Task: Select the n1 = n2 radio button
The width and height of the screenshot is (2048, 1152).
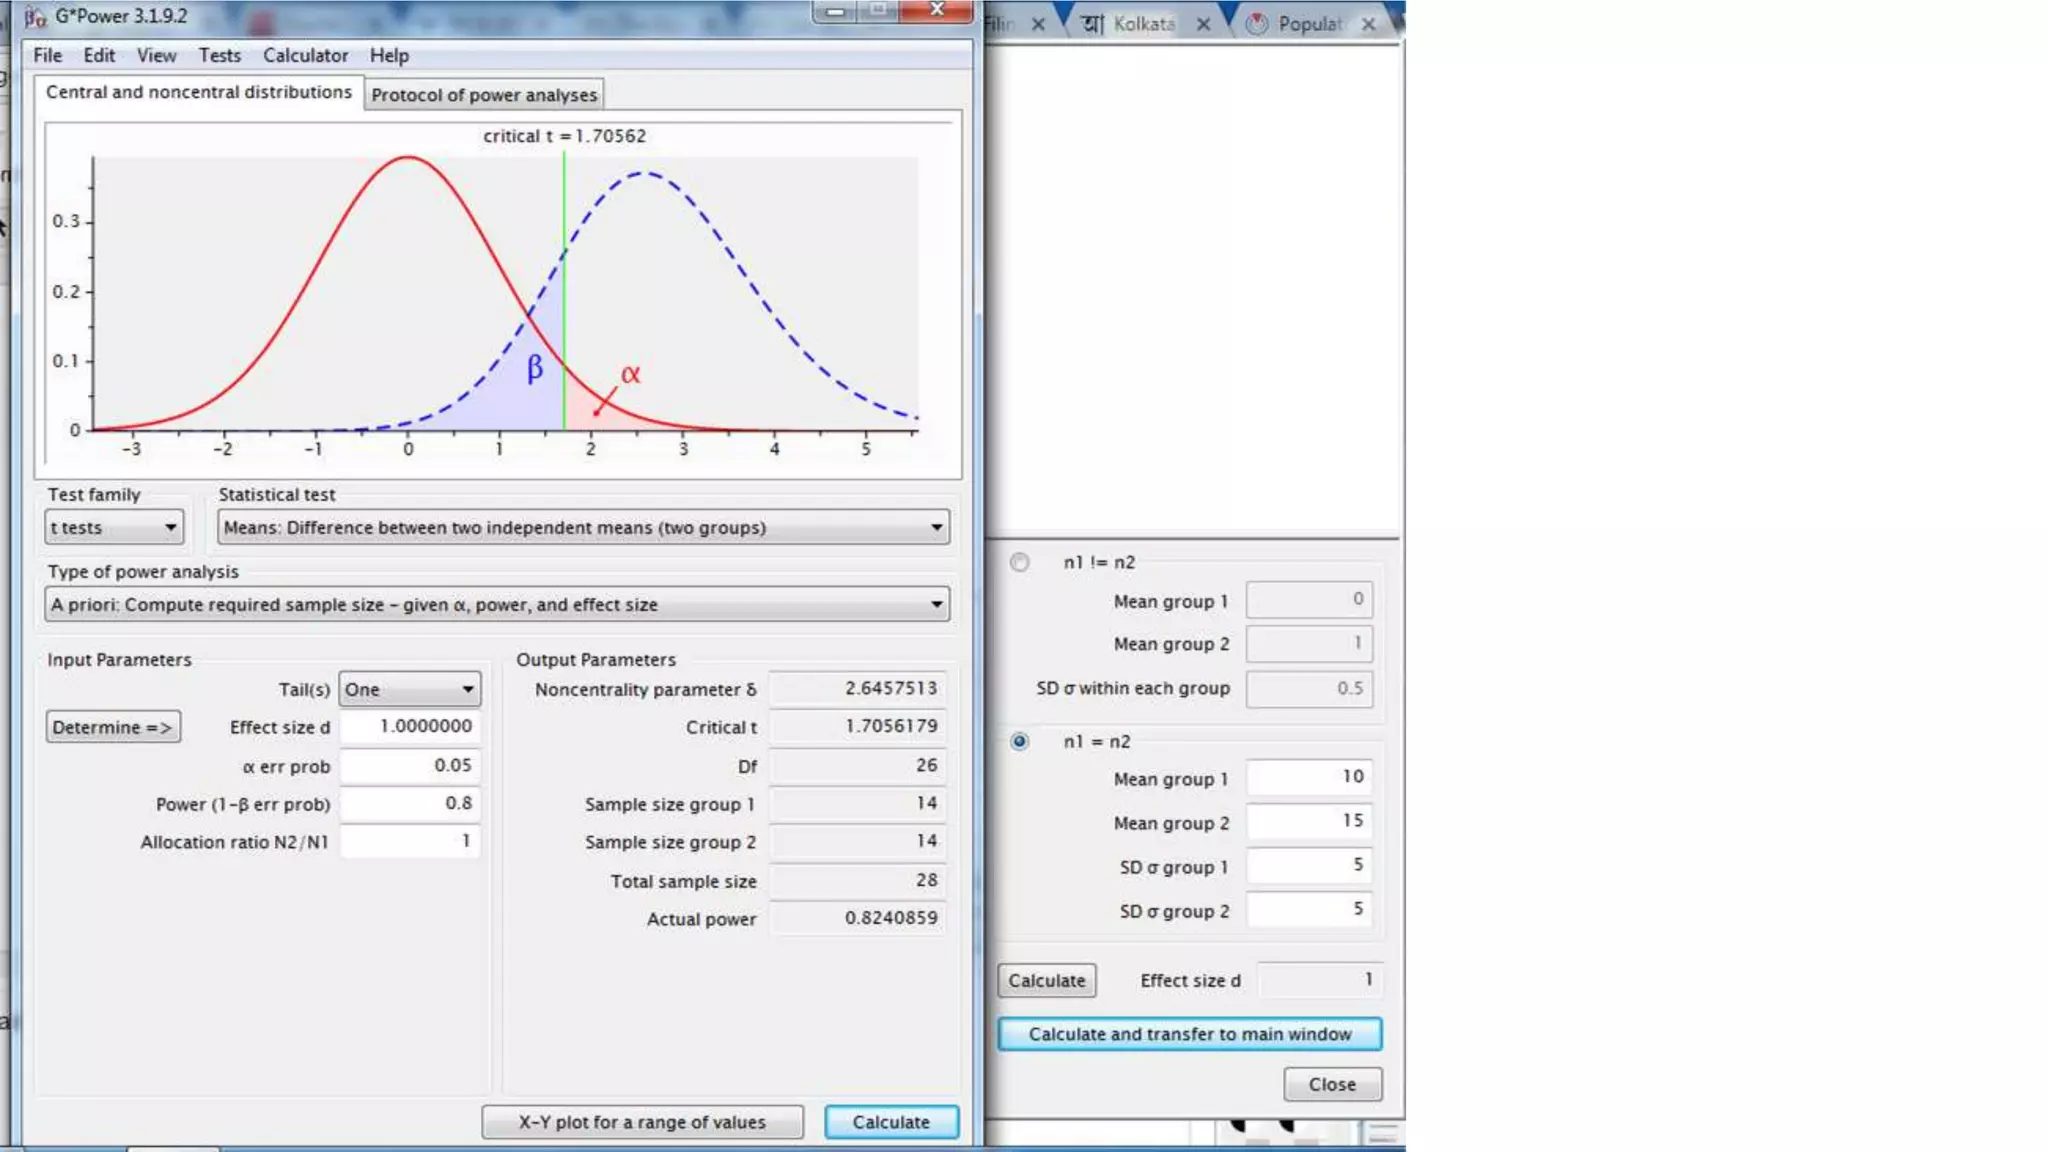Action: click(1019, 741)
